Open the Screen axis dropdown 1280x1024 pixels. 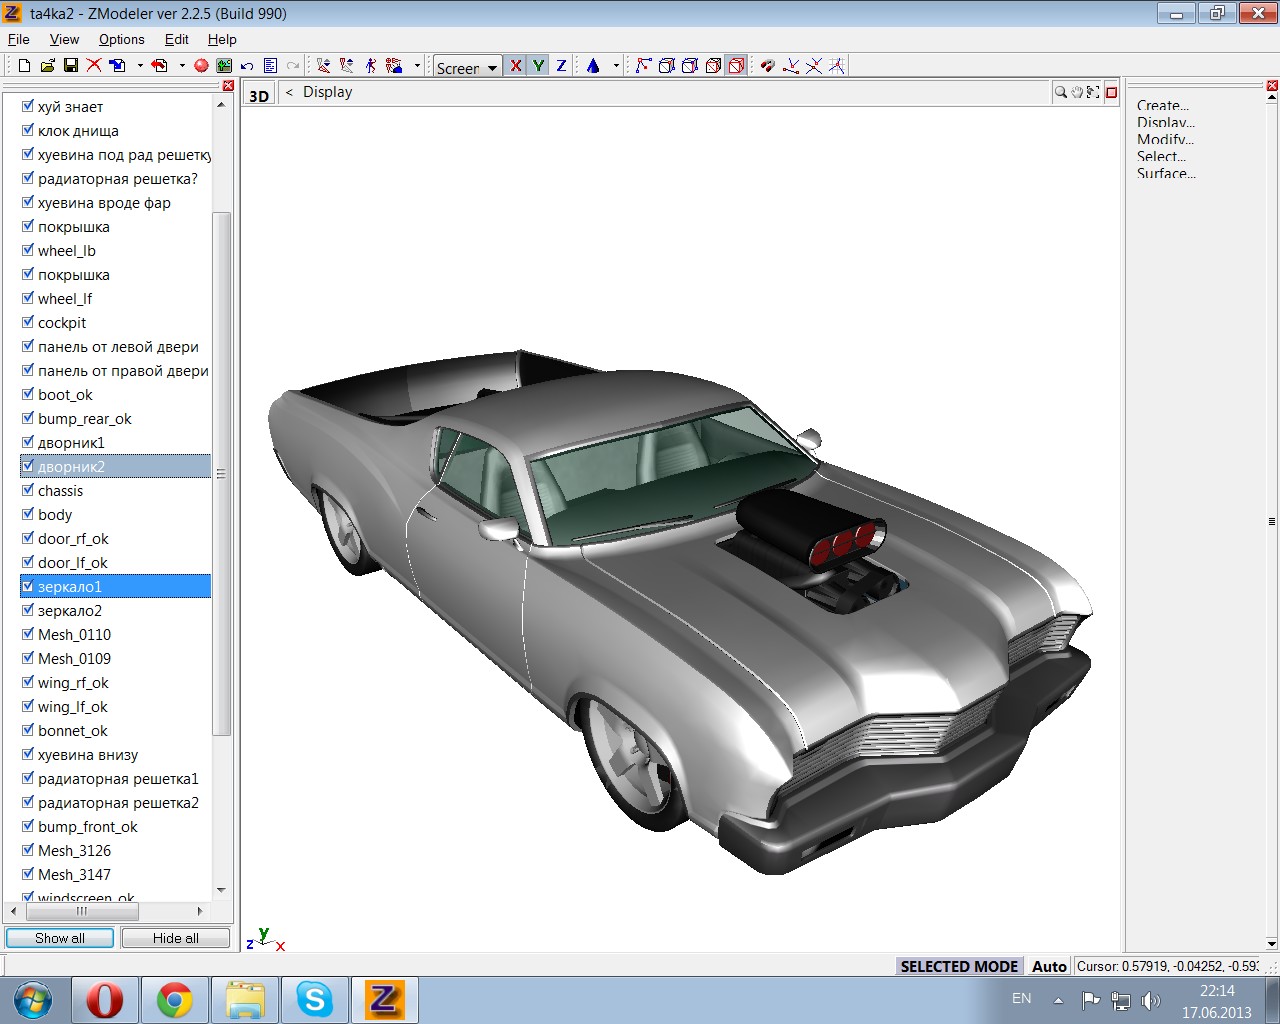point(492,68)
